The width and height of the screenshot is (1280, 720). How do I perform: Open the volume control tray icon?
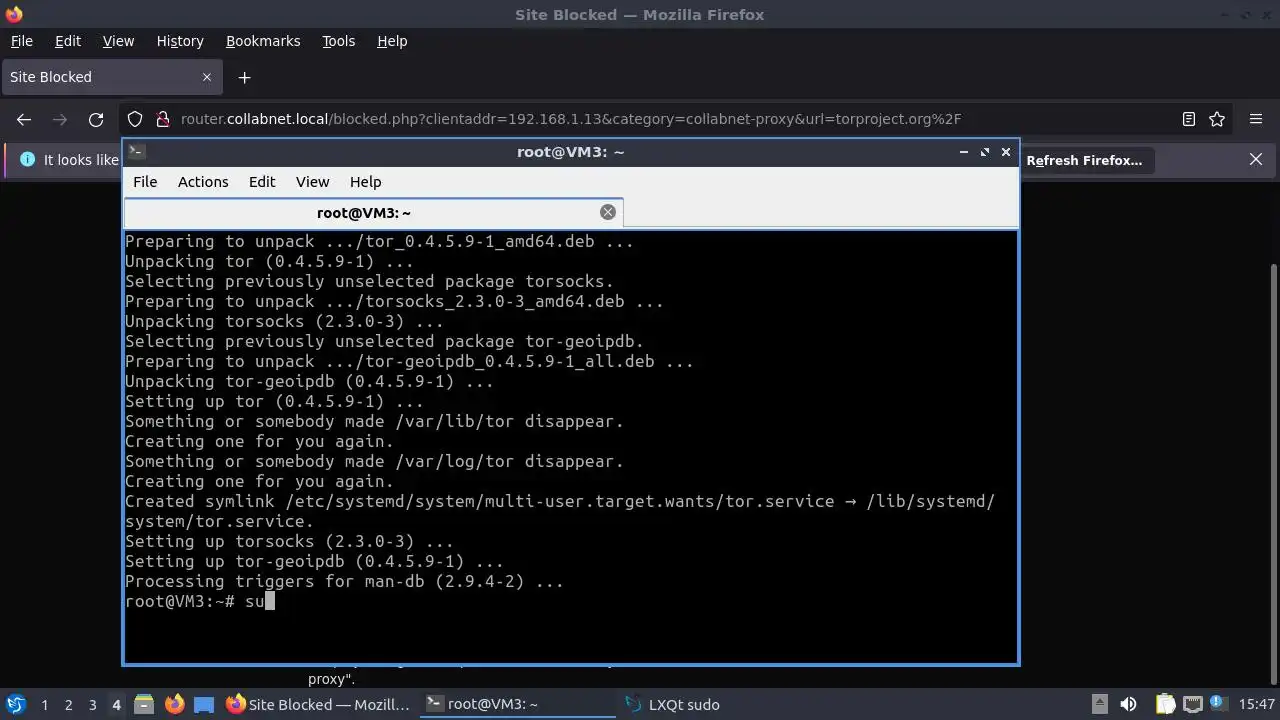click(x=1128, y=704)
